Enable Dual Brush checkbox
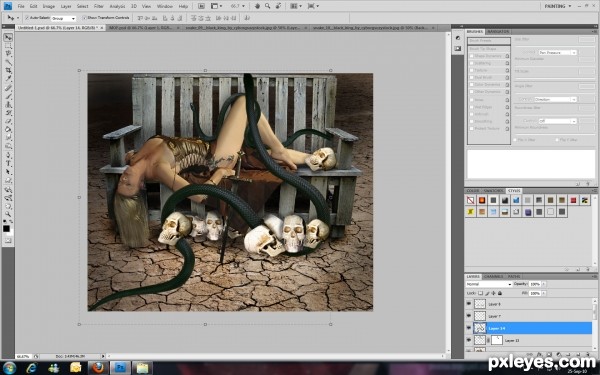600x375 pixels. click(472, 78)
